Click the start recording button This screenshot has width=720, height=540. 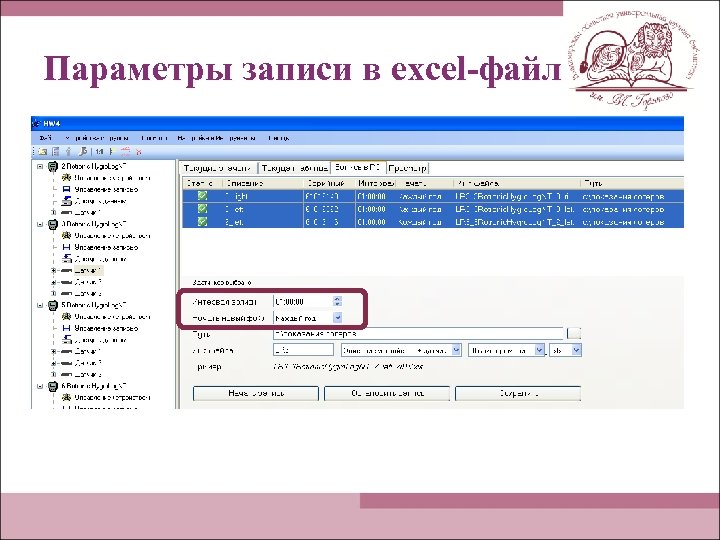click(x=256, y=394)
